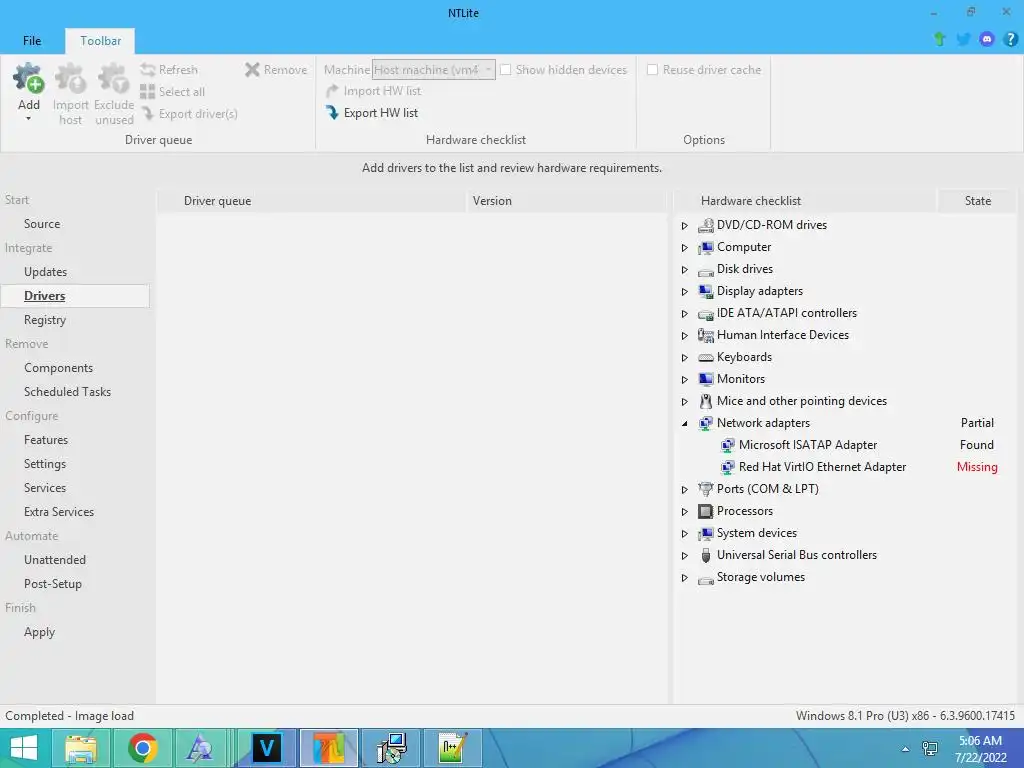
Task: Open the Features page
Action: pyautogui.click(x=46, y=440)
